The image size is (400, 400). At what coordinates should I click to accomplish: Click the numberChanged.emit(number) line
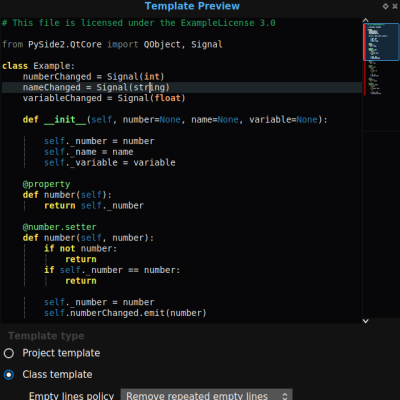[125, 313]
